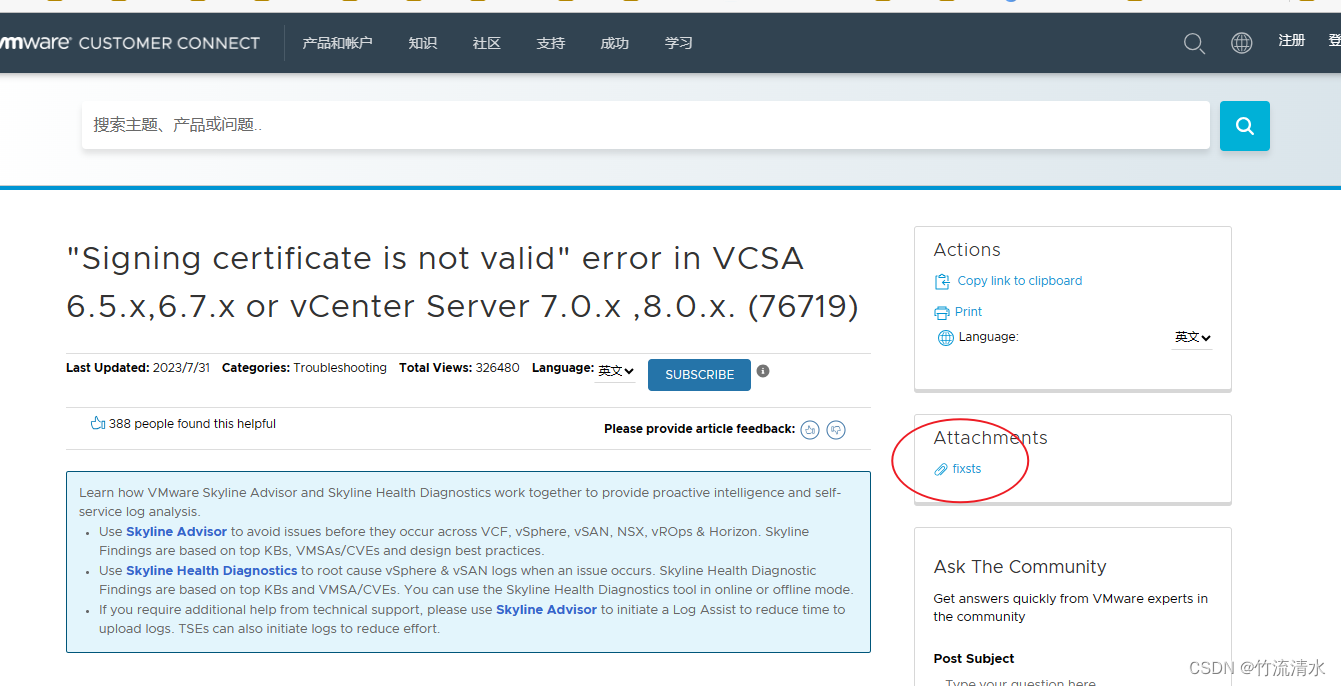Image resolution: width=1341 pixels, height=686 pixels.
Task: Click the Ask The Community heading
Action: (x=1020, y=567)
